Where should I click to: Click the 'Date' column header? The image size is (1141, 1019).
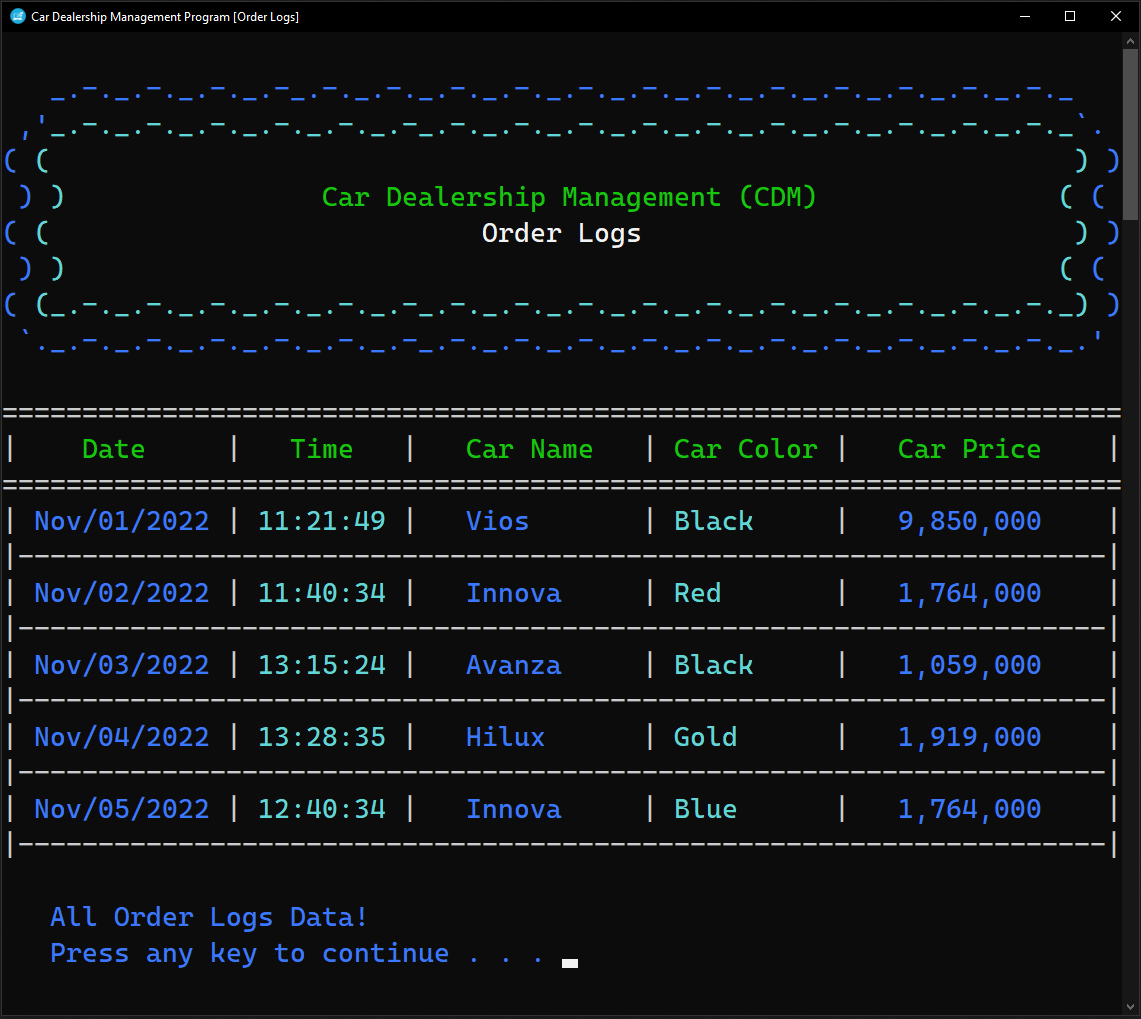[114, 449]
